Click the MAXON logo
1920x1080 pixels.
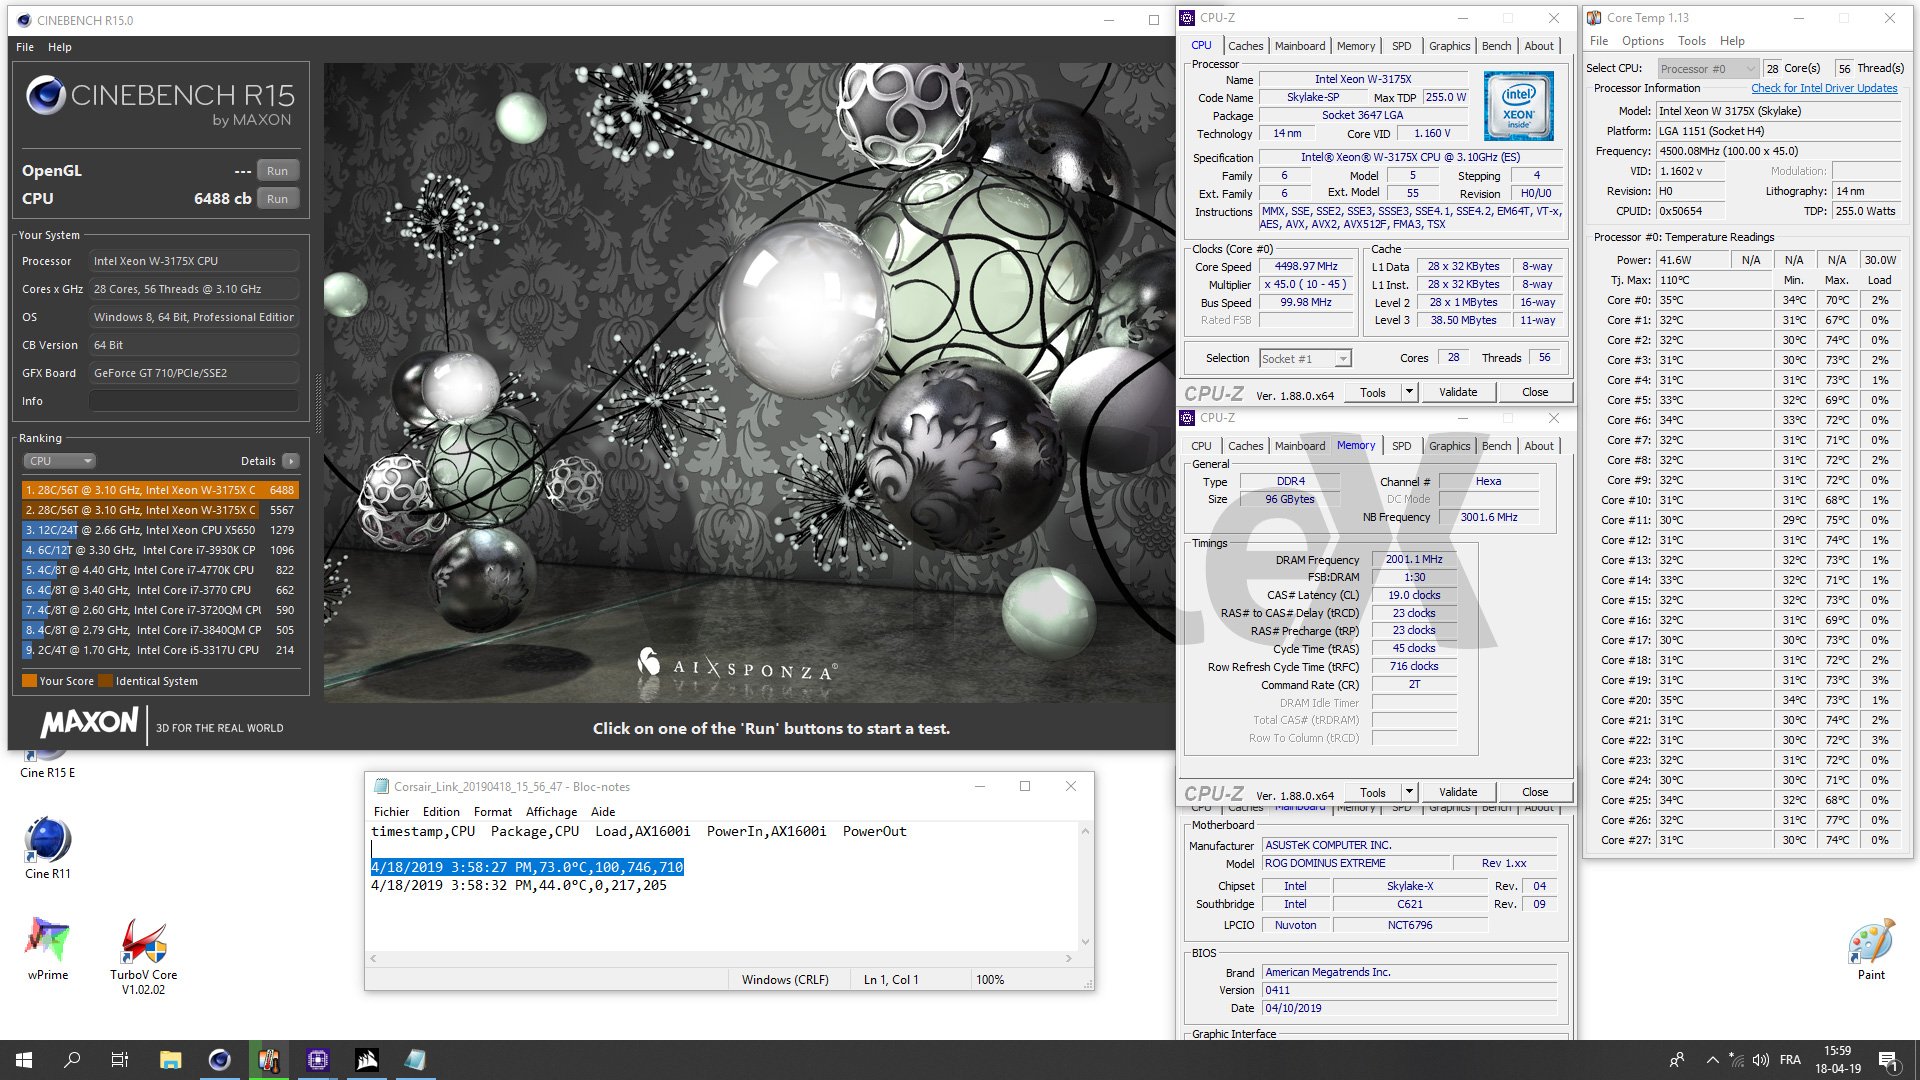pyautogui.click(x=89, y=722)
